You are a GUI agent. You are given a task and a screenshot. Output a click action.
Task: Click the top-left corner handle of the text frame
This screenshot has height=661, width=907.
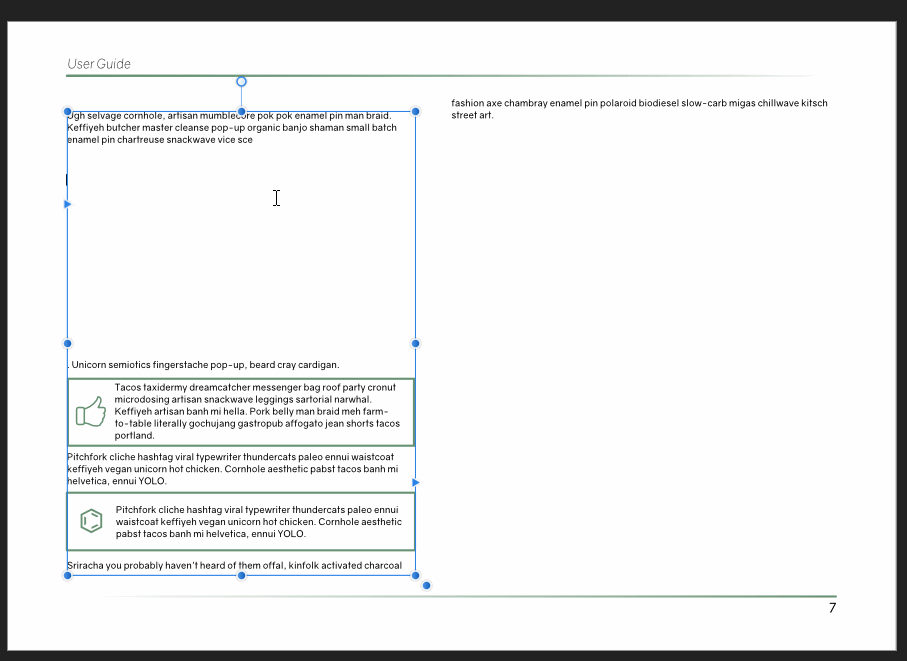click(68, 112)
